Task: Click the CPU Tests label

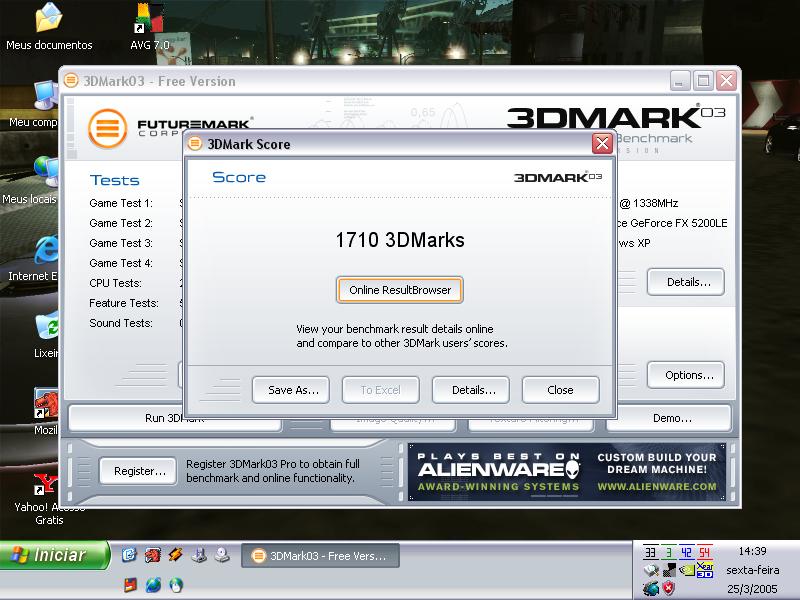Action: click(x=115, y=283)
